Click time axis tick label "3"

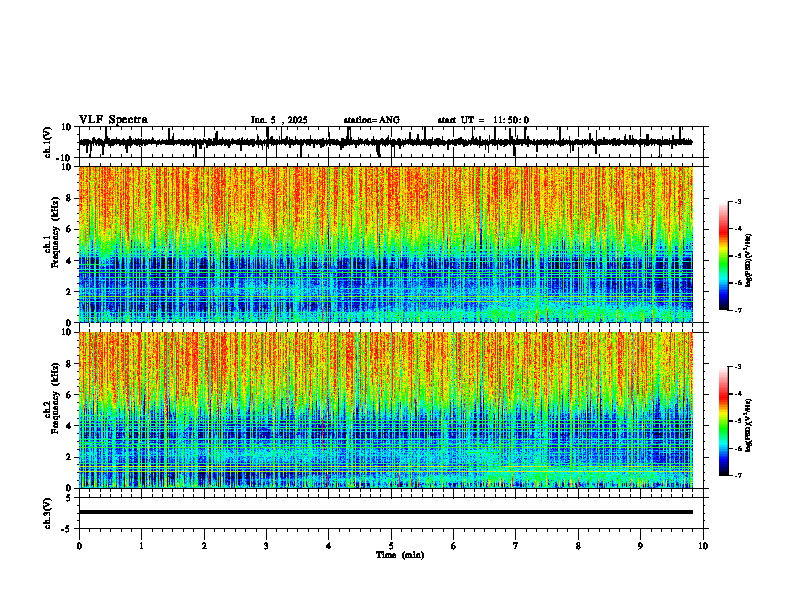coord(266,546)
